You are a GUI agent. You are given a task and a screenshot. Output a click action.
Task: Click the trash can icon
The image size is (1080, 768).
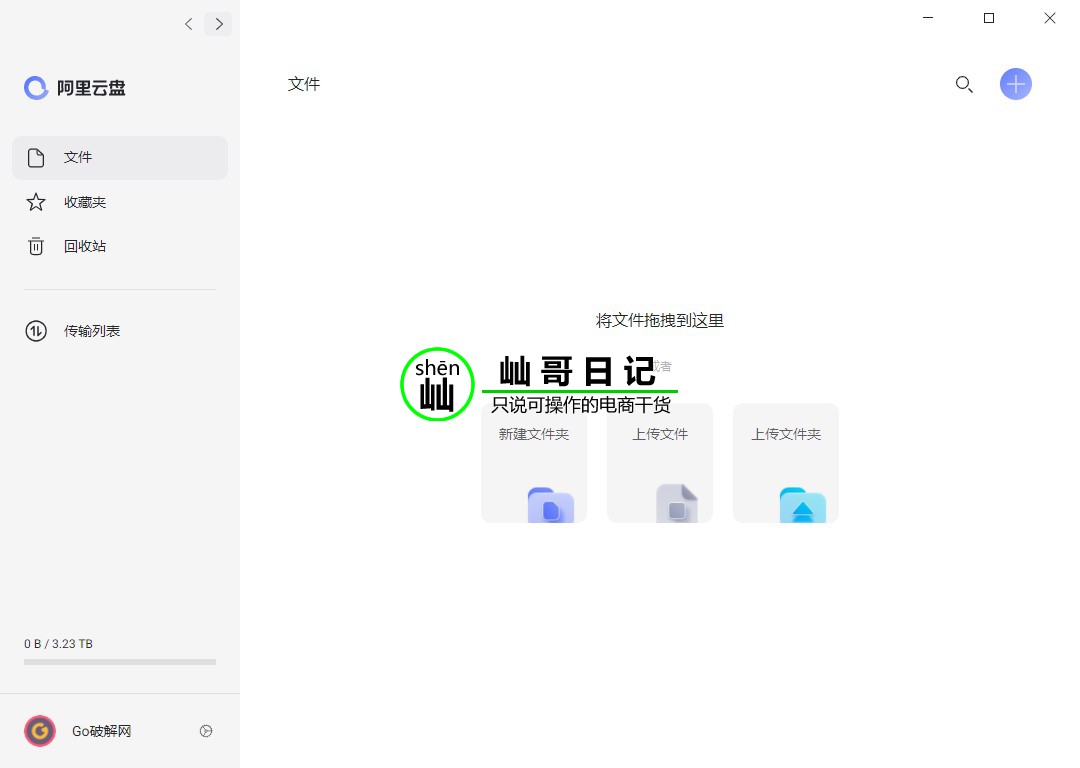36,246
